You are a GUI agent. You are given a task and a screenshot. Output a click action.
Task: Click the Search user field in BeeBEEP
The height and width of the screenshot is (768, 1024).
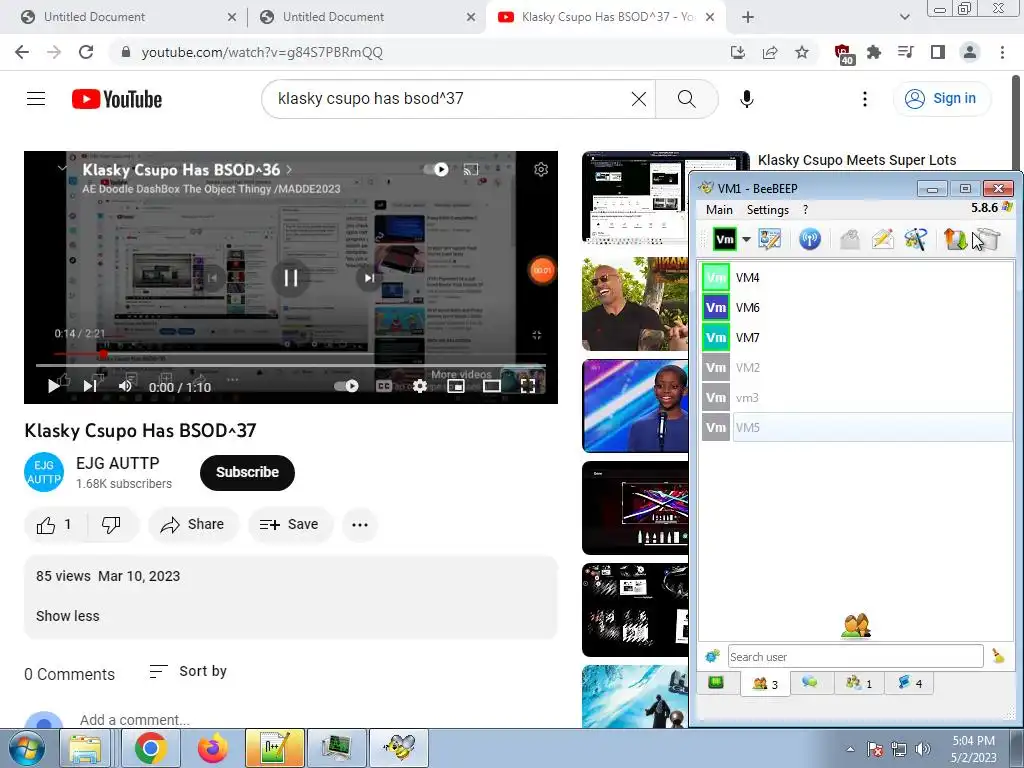855,656
